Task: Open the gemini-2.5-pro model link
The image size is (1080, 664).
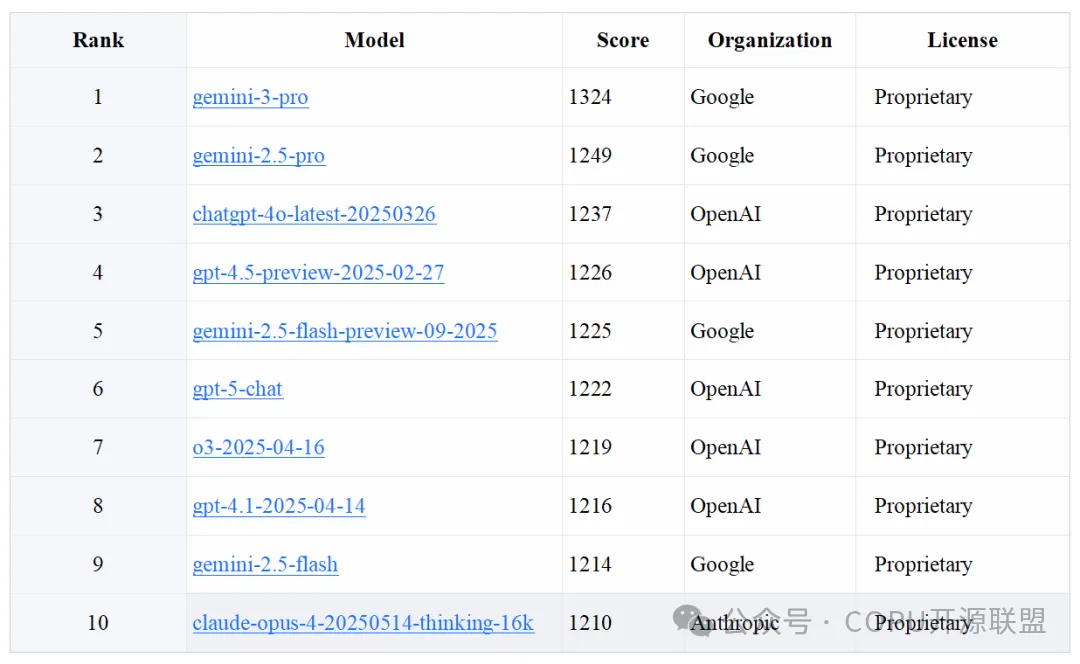Action: pyautogui.click(x=258, y=156)
